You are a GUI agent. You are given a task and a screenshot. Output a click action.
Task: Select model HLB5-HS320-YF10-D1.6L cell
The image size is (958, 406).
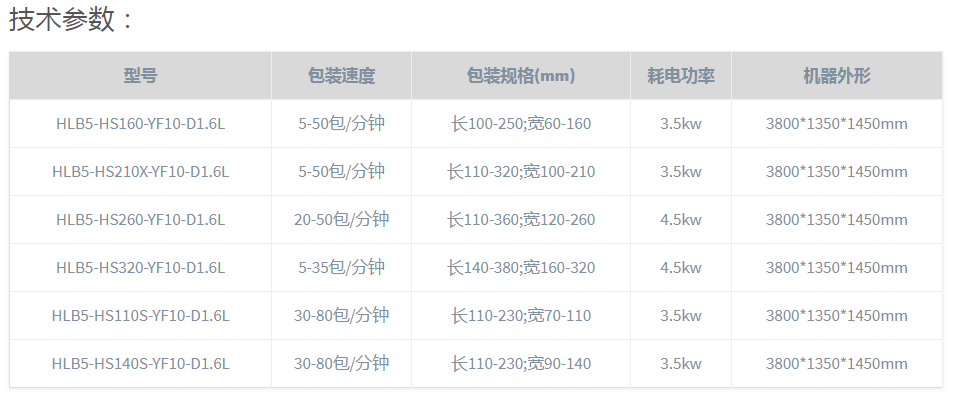click(141, 267)
